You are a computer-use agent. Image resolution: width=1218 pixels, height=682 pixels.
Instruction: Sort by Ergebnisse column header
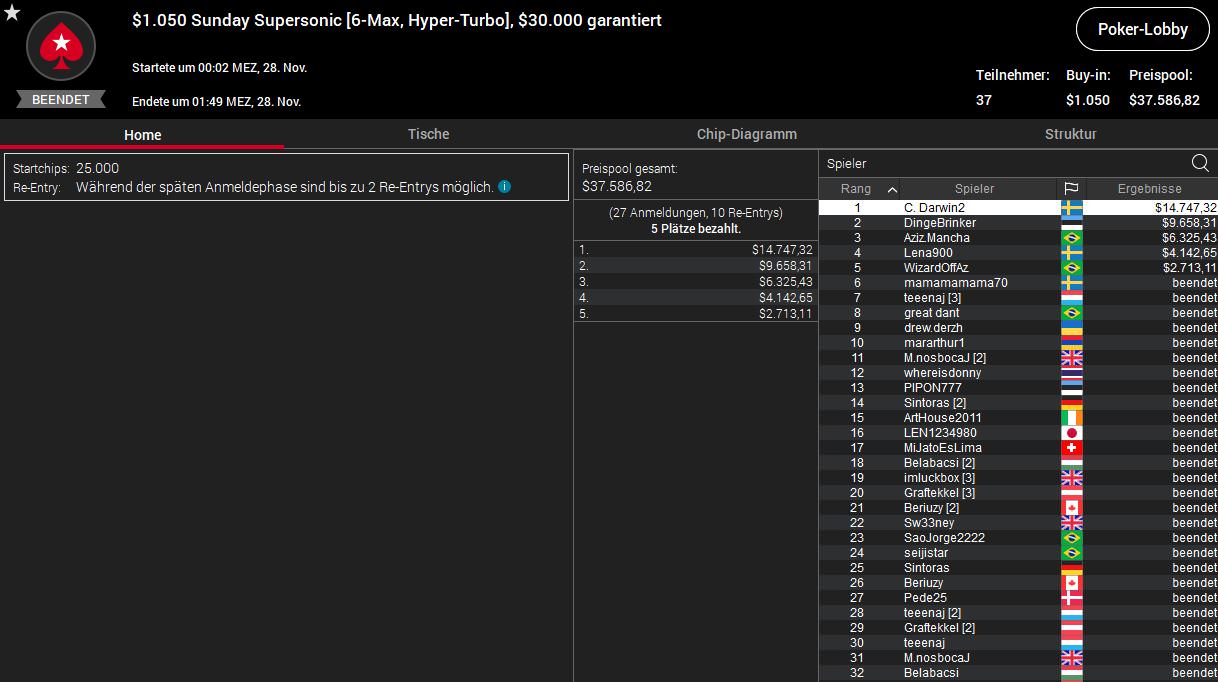(x=1149, y=189)
